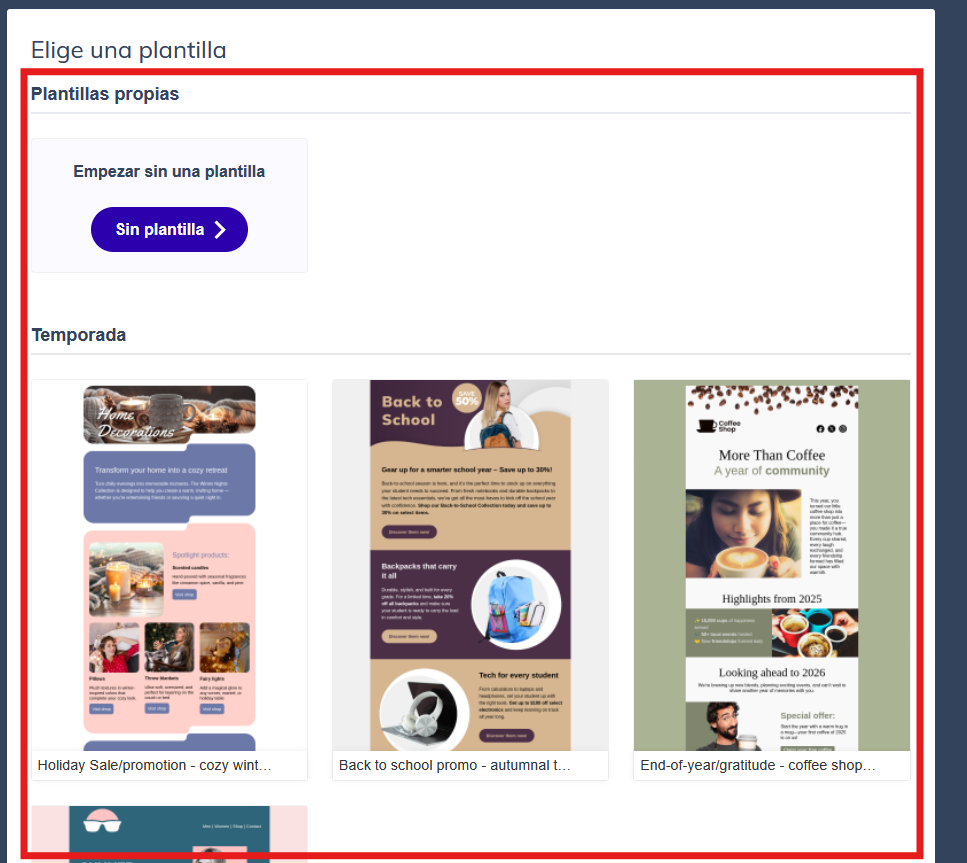The height and width of the screenshot is (863, 967).
Task: Click the 'Plantillas propias' section heading
Action: pos(105,94)
